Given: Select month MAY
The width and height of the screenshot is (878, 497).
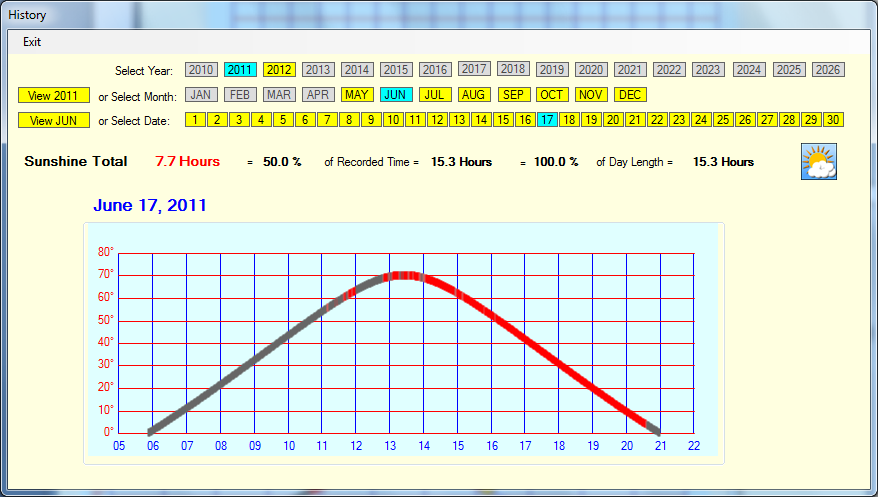Looking at the screenshot, I should coord(357,95).
